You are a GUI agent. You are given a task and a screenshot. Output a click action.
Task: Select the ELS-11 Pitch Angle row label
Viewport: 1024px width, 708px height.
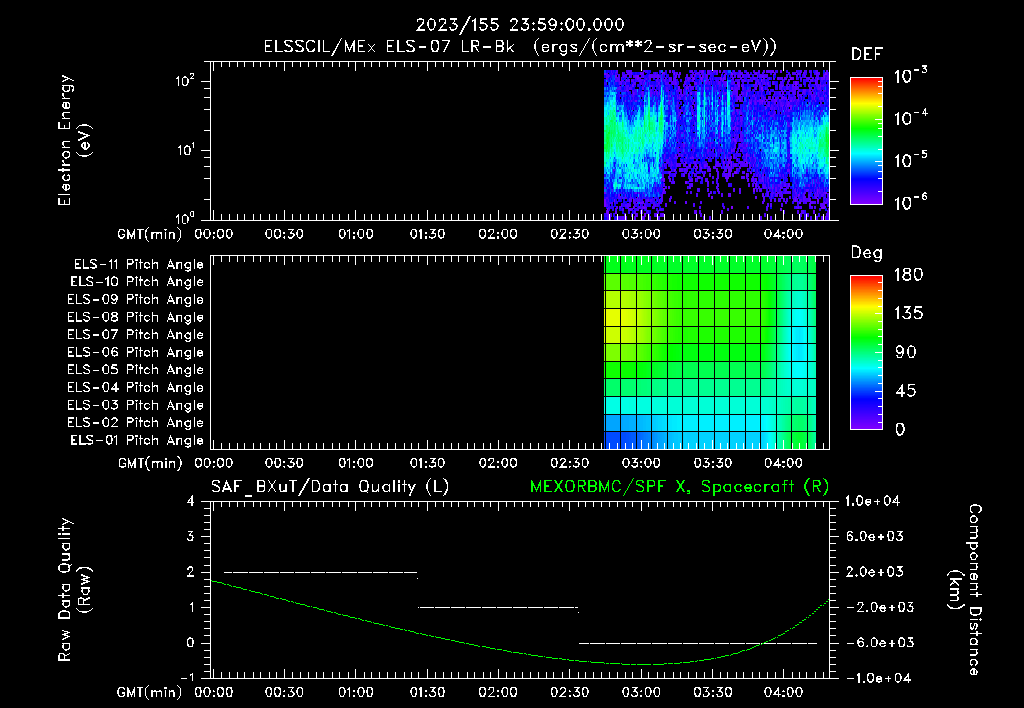[x=138, y=265]
